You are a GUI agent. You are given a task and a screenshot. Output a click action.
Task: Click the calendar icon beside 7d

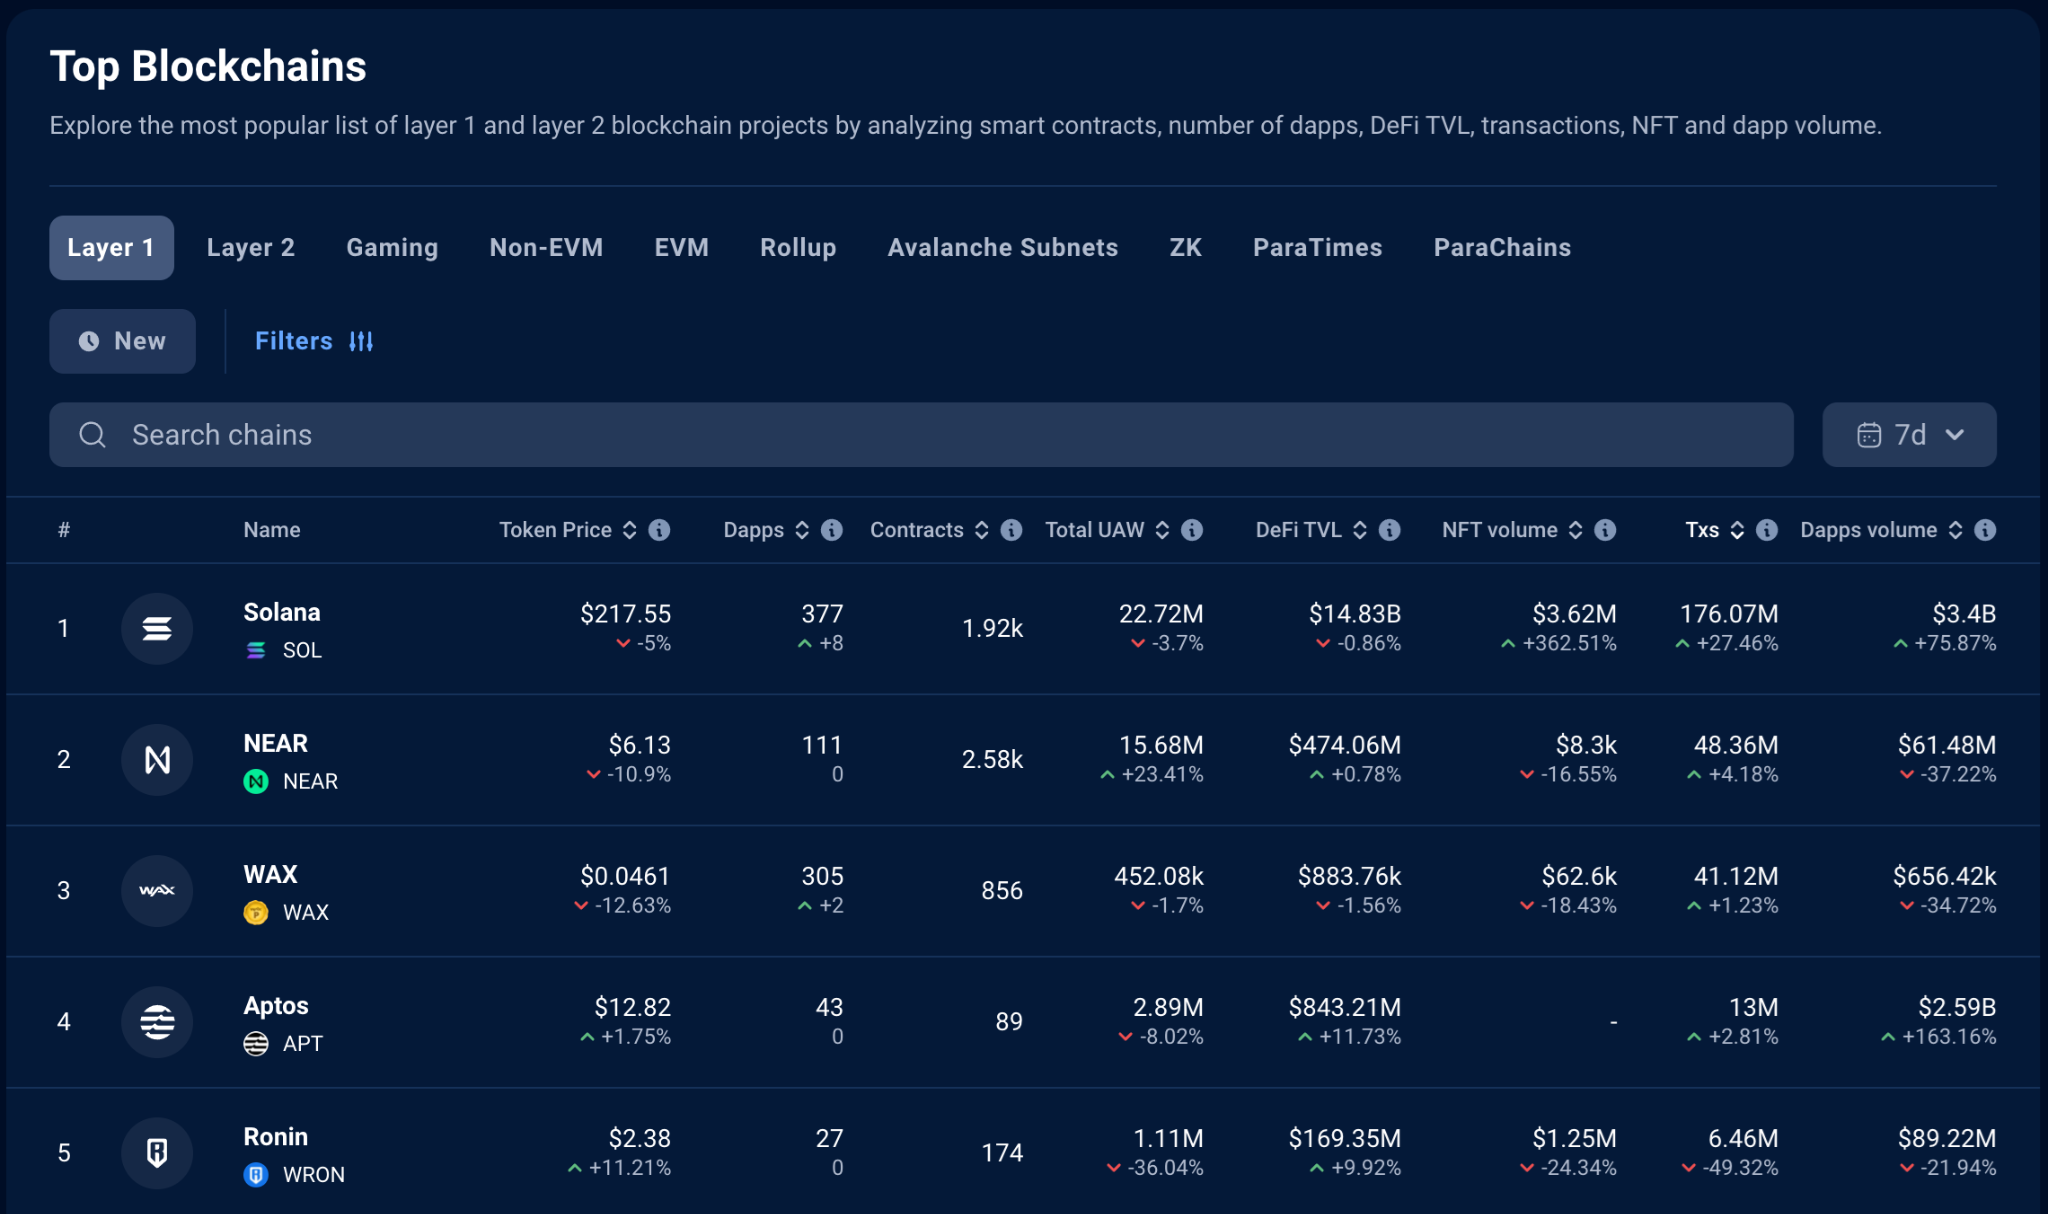[x=1869, y=435]
